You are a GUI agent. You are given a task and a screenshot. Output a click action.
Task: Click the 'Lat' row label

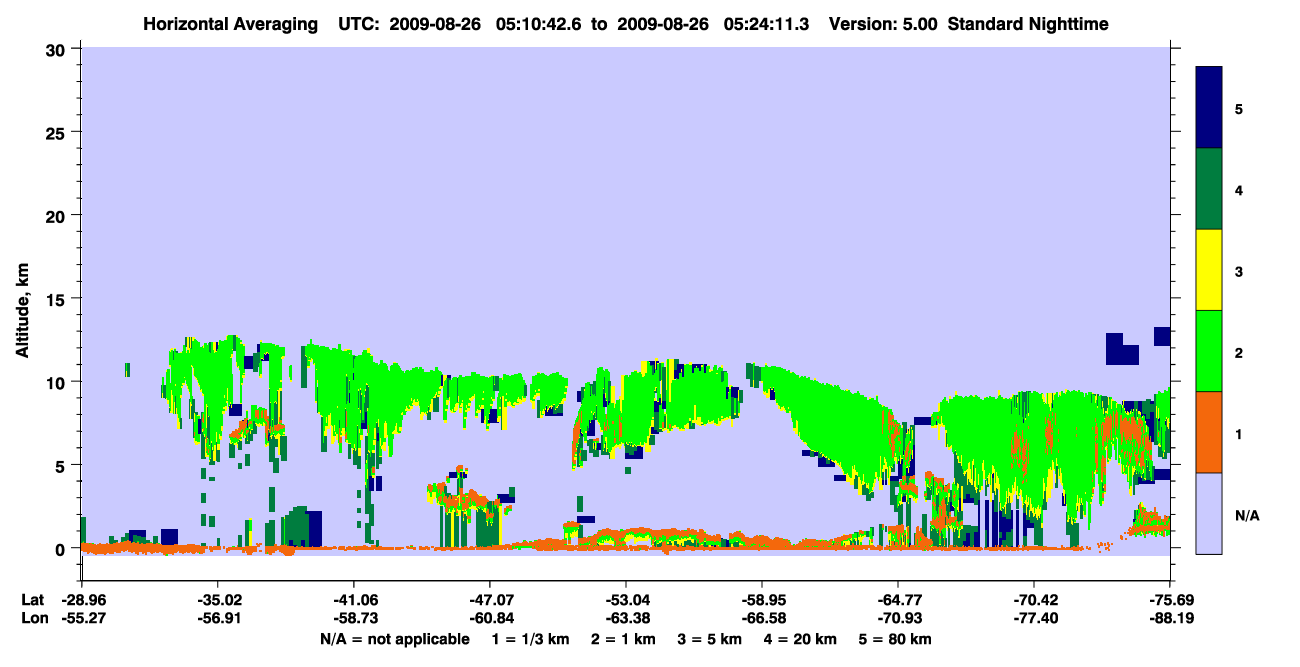pos(33,600)
